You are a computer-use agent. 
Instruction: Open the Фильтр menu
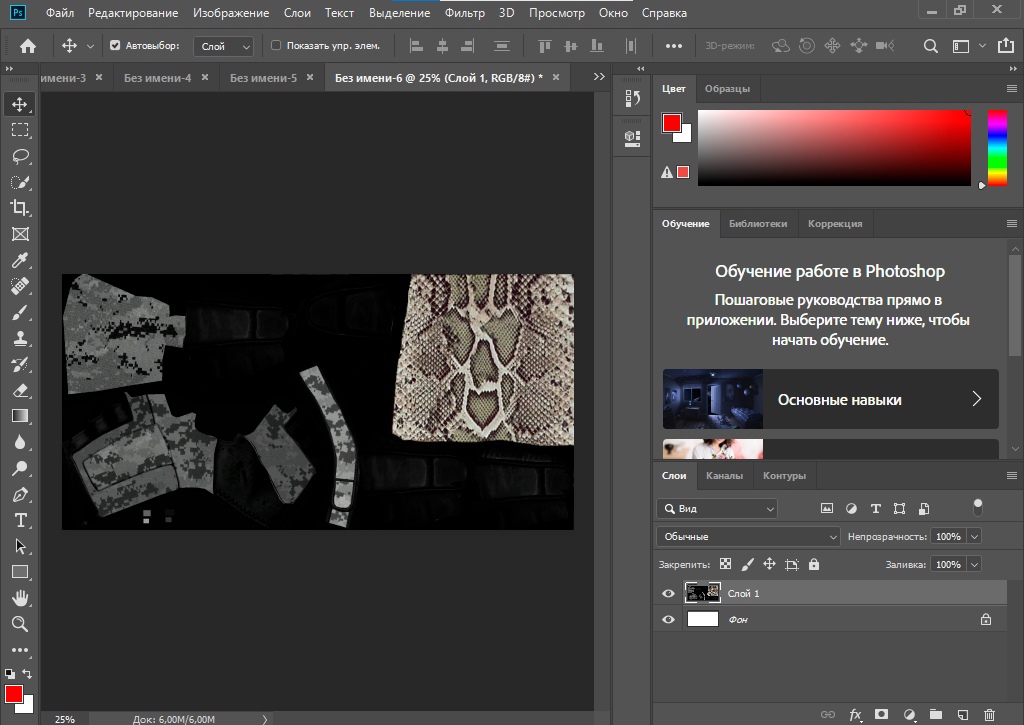[x=464, y=13]
